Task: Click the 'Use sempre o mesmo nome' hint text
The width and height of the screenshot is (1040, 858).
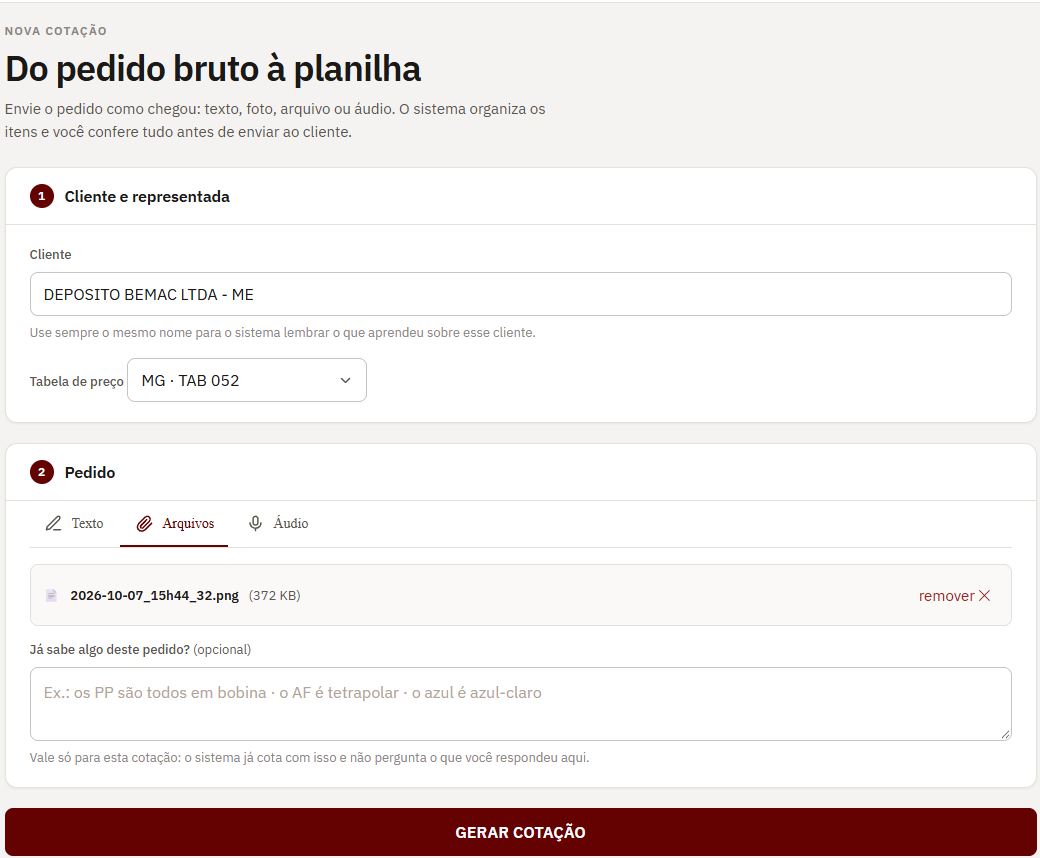Action: point(283,333)
